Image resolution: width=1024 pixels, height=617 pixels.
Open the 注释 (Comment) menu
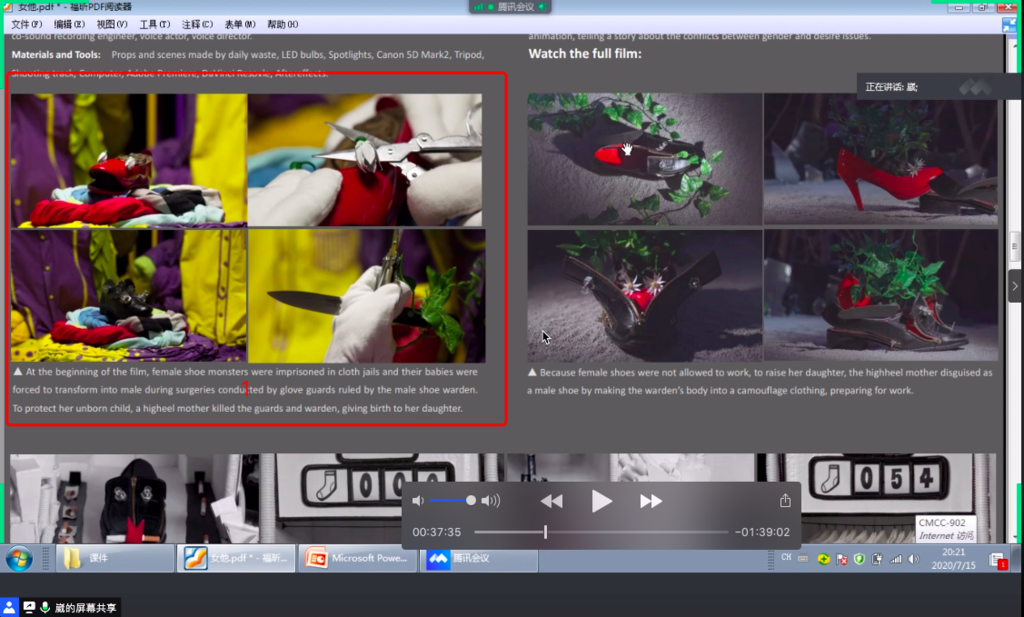click(197, 24)
